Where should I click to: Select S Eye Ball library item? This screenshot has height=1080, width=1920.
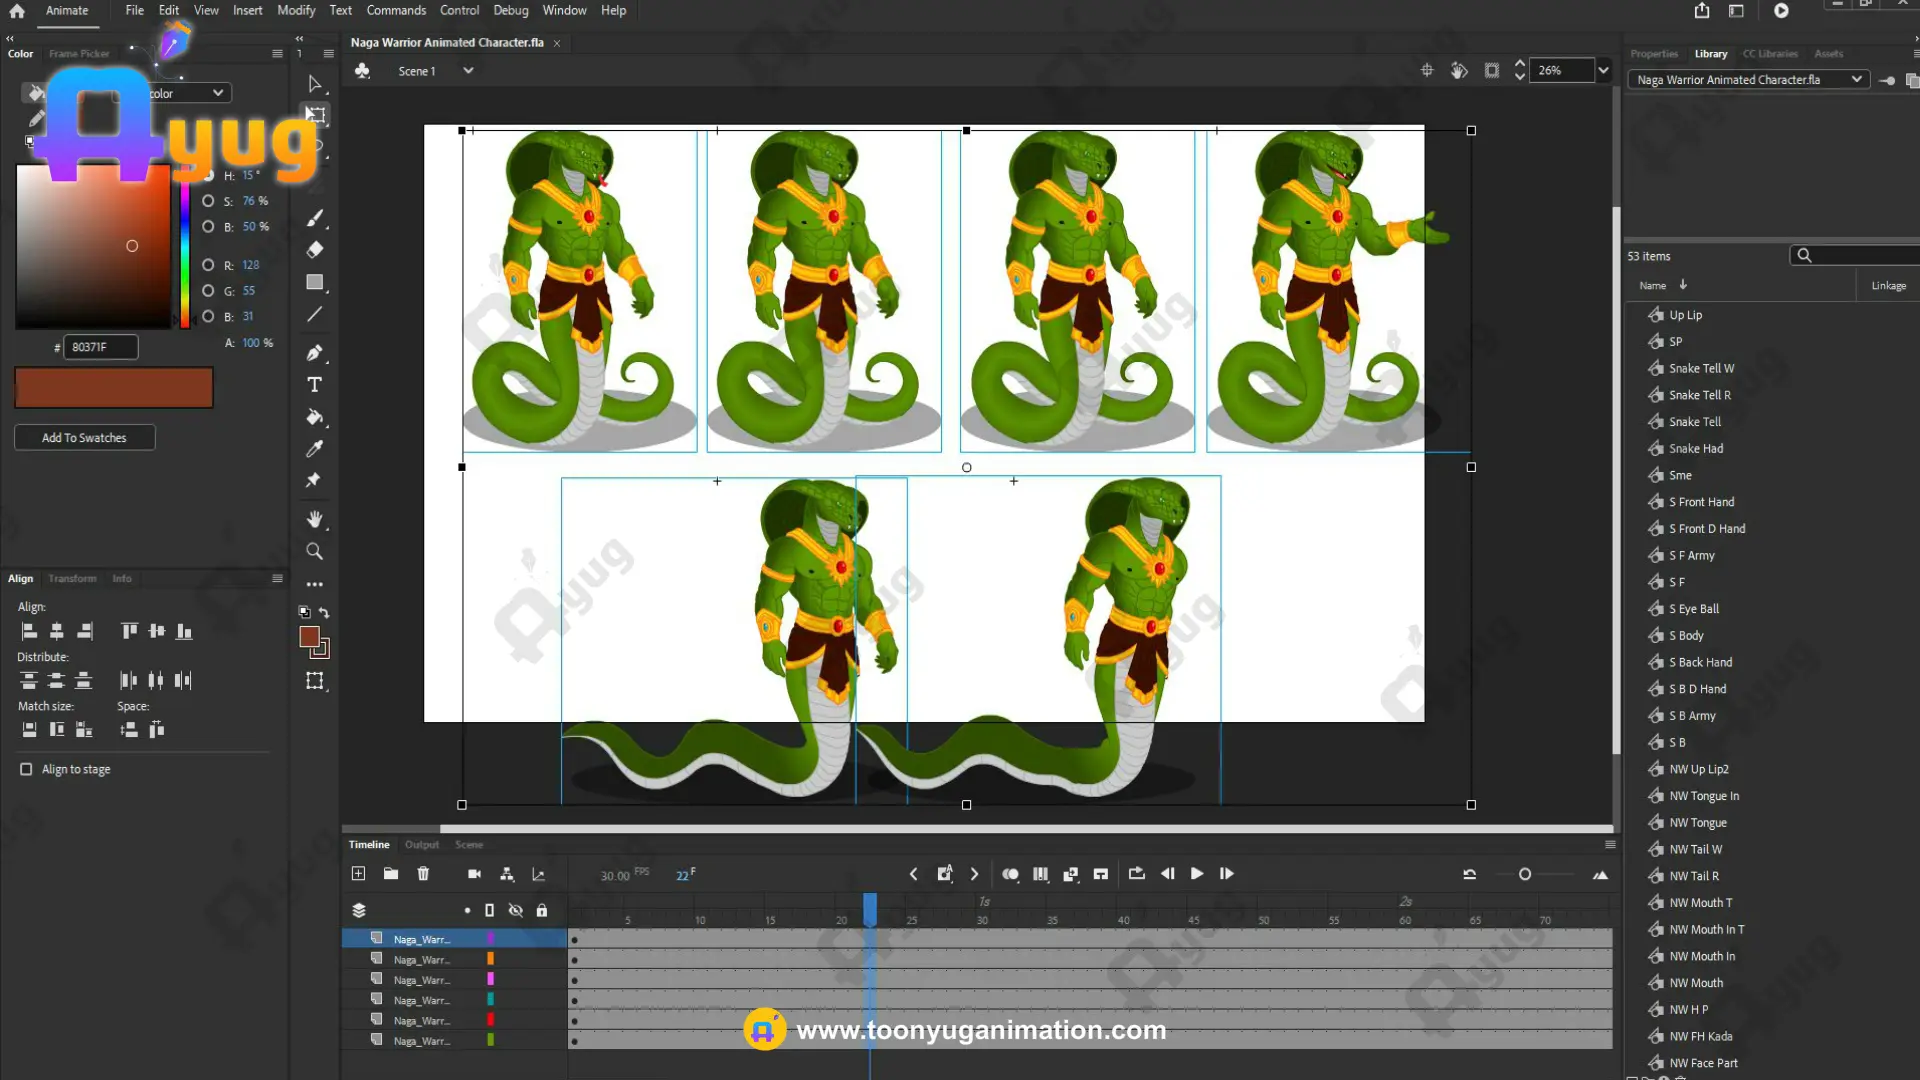pyautogui.click(x=1693, y=609)
